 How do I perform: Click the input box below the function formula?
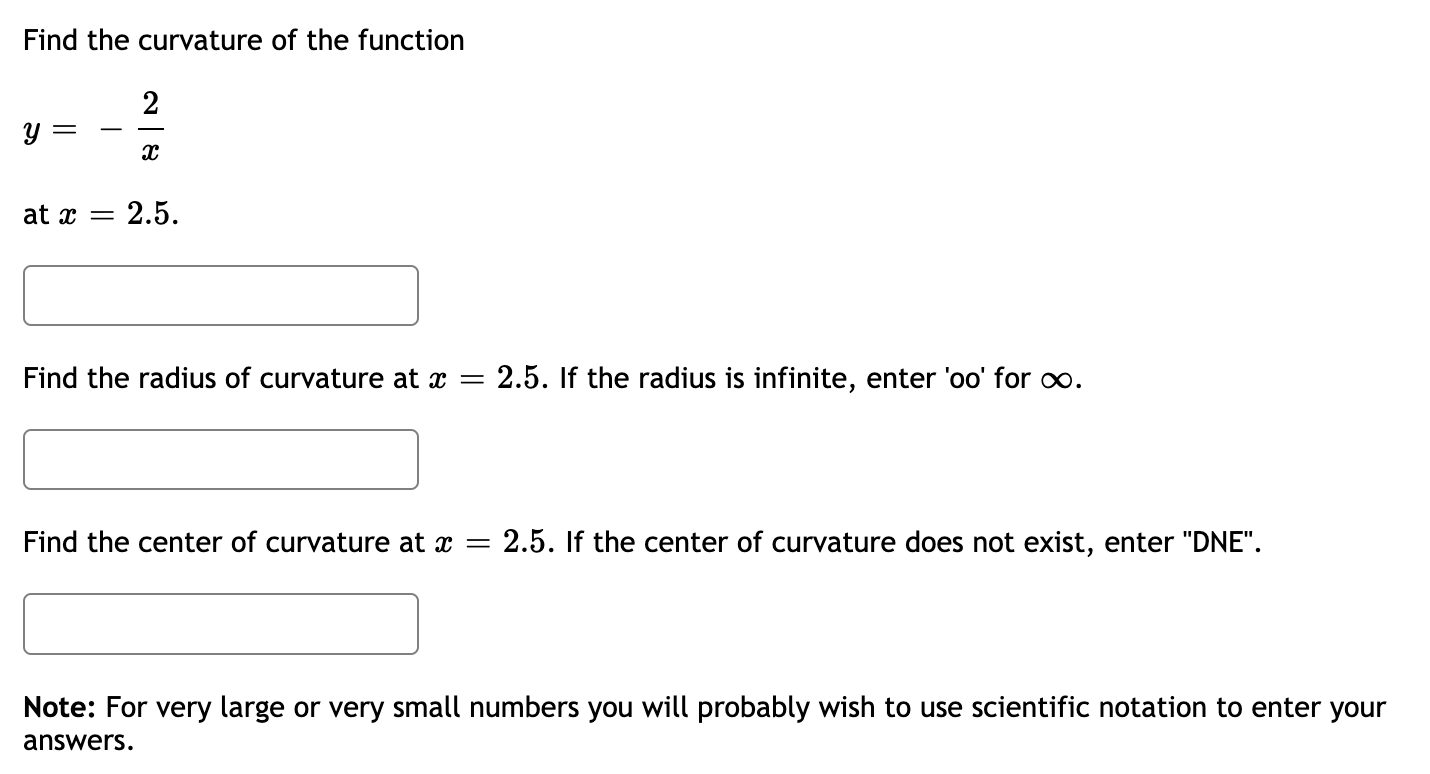click(x=220, y=295)
